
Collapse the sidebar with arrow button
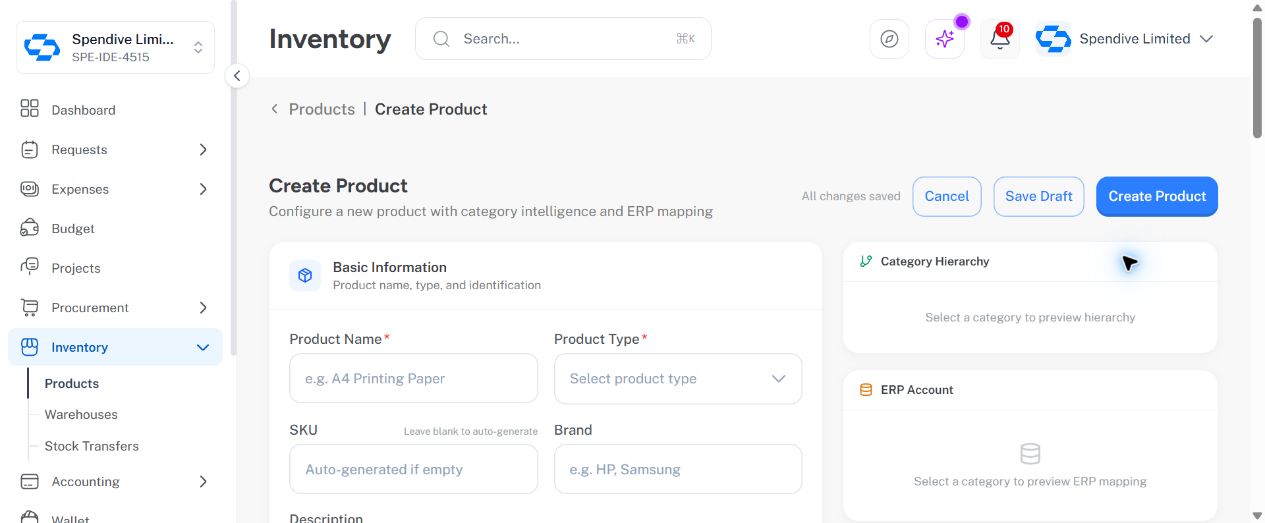coord(237,76)
